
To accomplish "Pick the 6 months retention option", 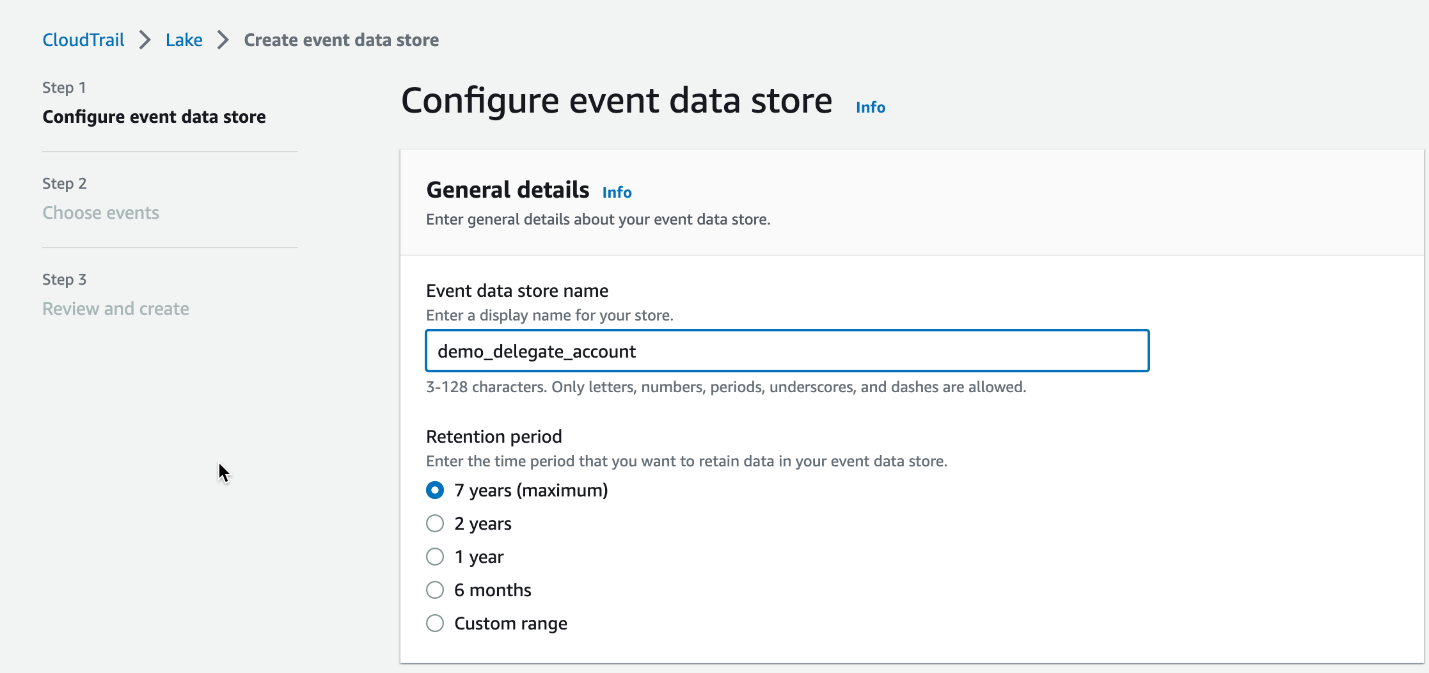I will coord(435,589).
